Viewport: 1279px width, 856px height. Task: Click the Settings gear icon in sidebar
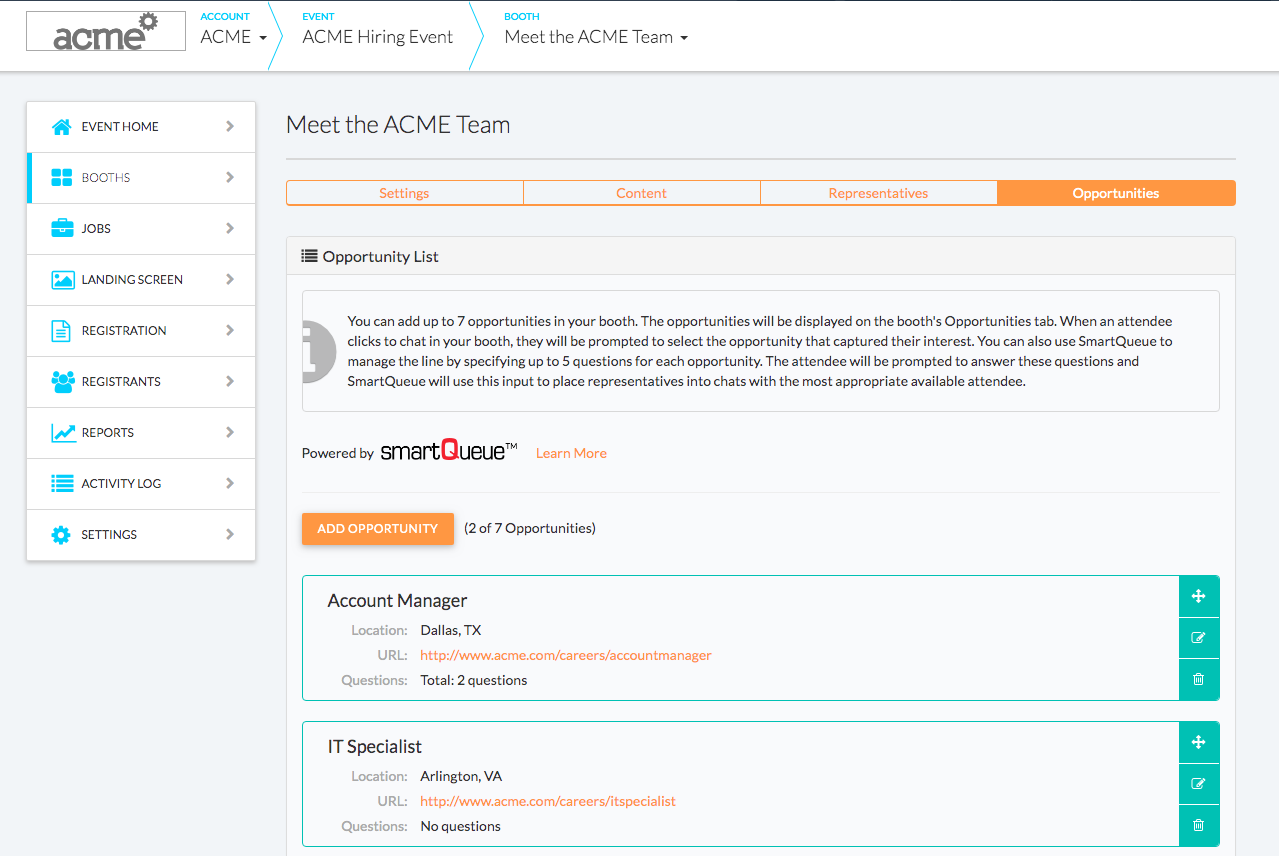[62, 535]
